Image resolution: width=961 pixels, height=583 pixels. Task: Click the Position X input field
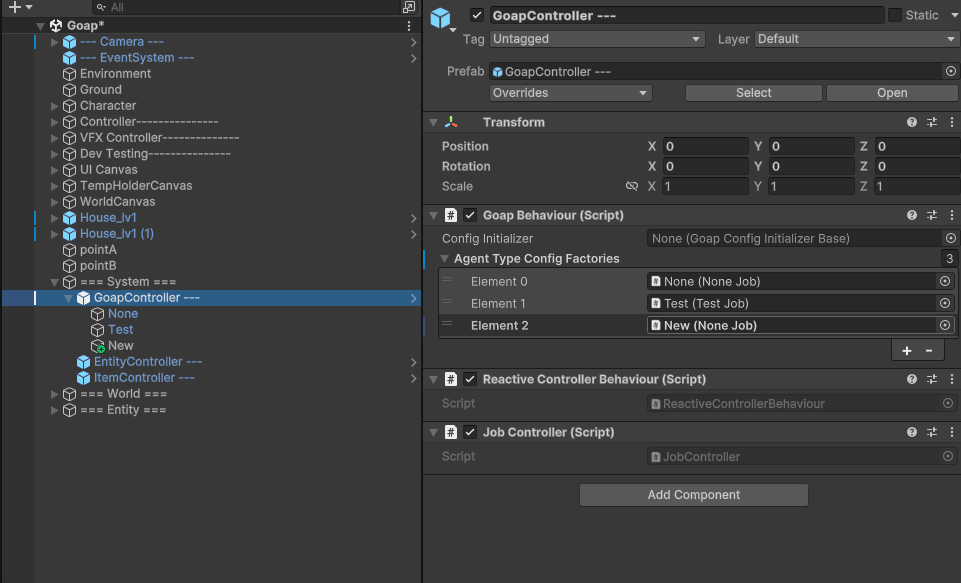click(x=705, y=147)
